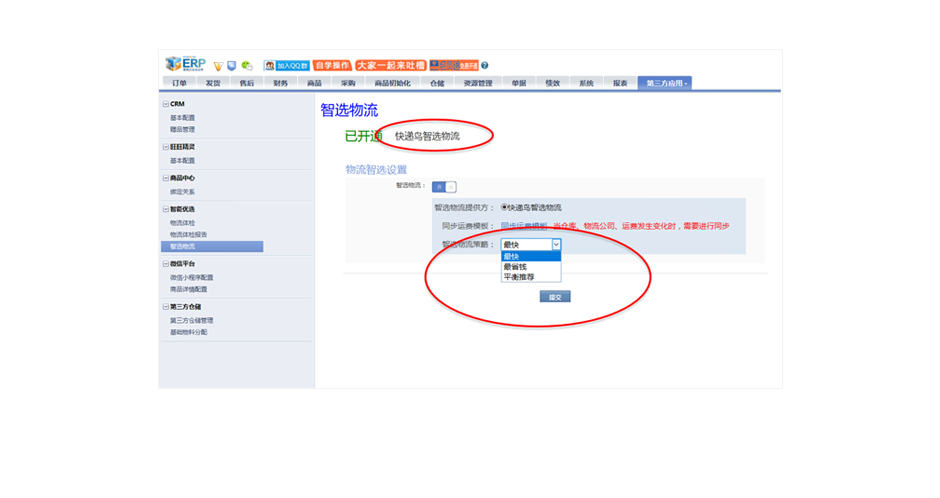Open the 订单 tab

tap(179, 83)
